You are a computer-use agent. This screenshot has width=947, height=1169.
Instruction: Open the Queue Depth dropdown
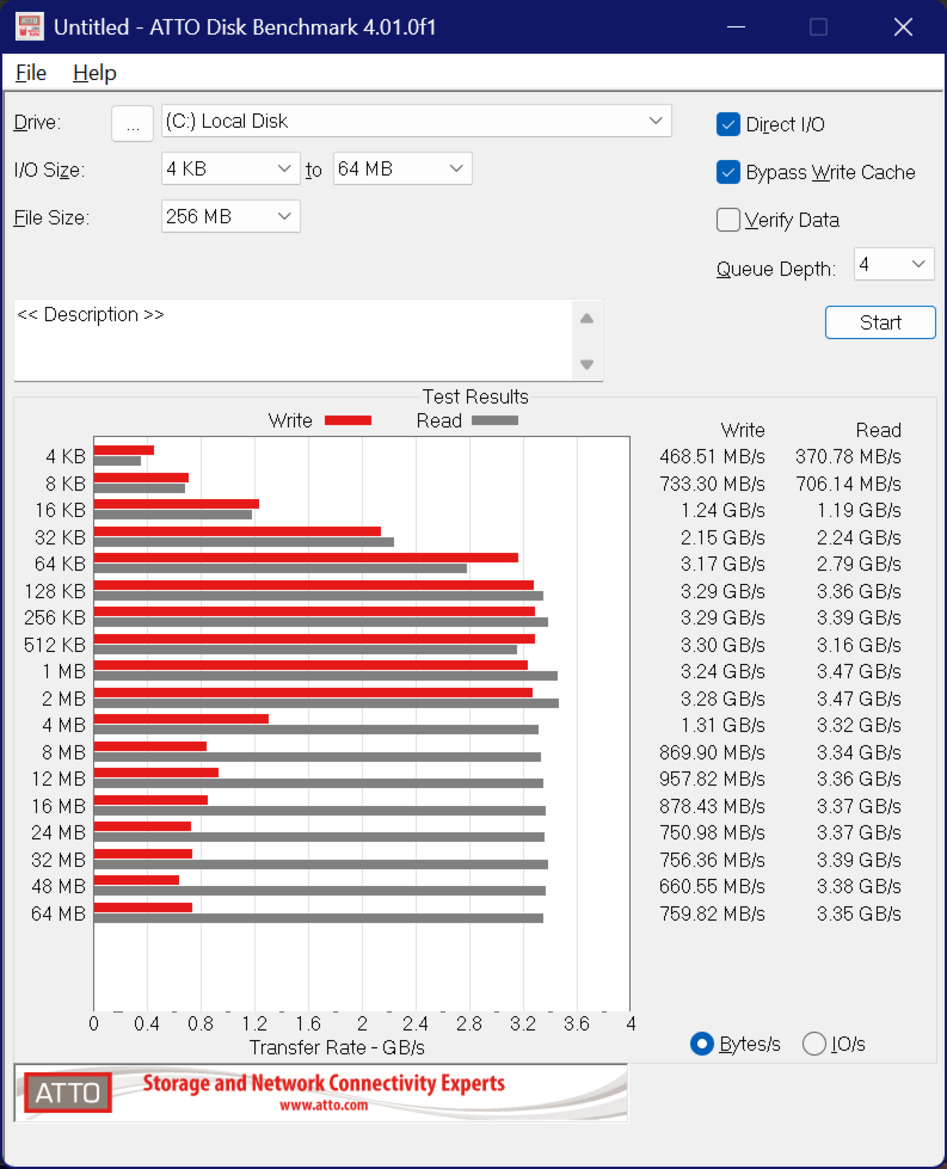pos(893,264)
